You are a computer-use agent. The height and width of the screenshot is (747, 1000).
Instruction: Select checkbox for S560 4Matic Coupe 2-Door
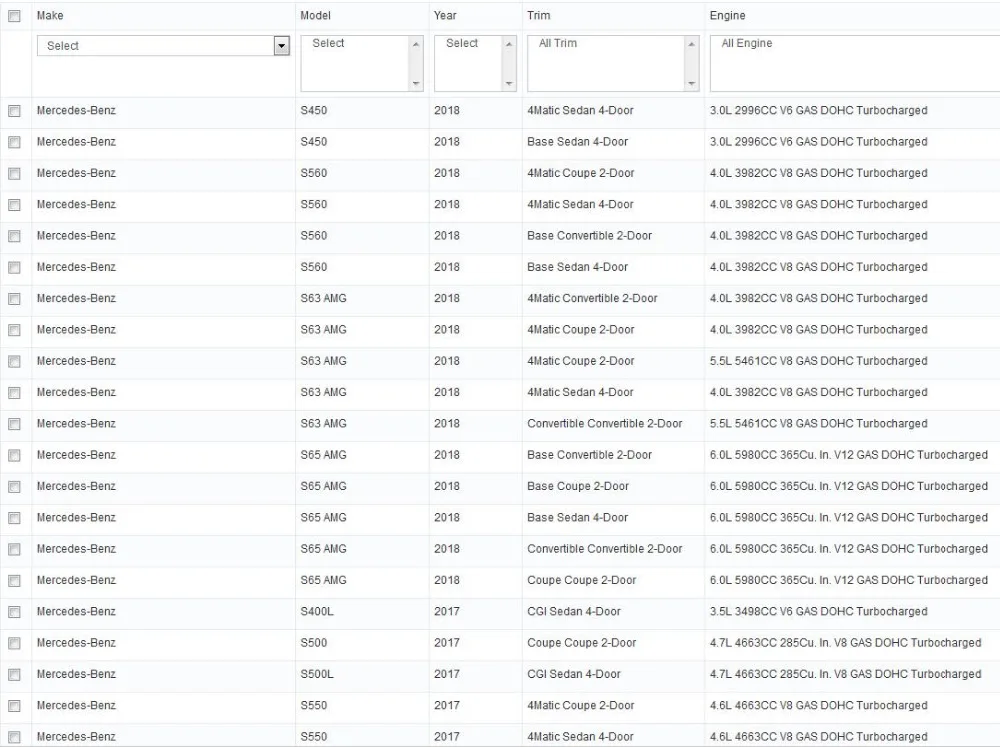(14, 174)
